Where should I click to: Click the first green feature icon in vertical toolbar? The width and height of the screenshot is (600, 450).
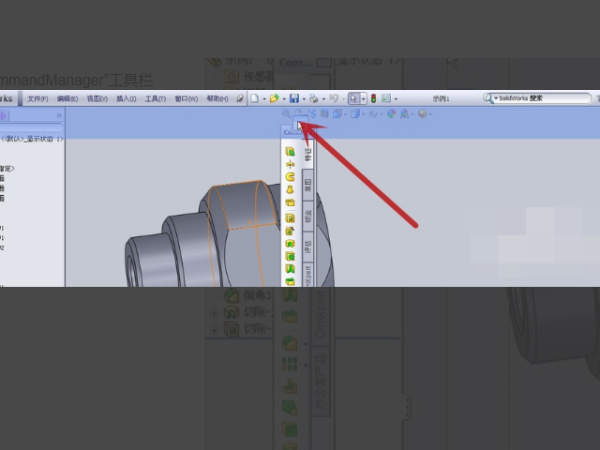click(x=290, y=152)
